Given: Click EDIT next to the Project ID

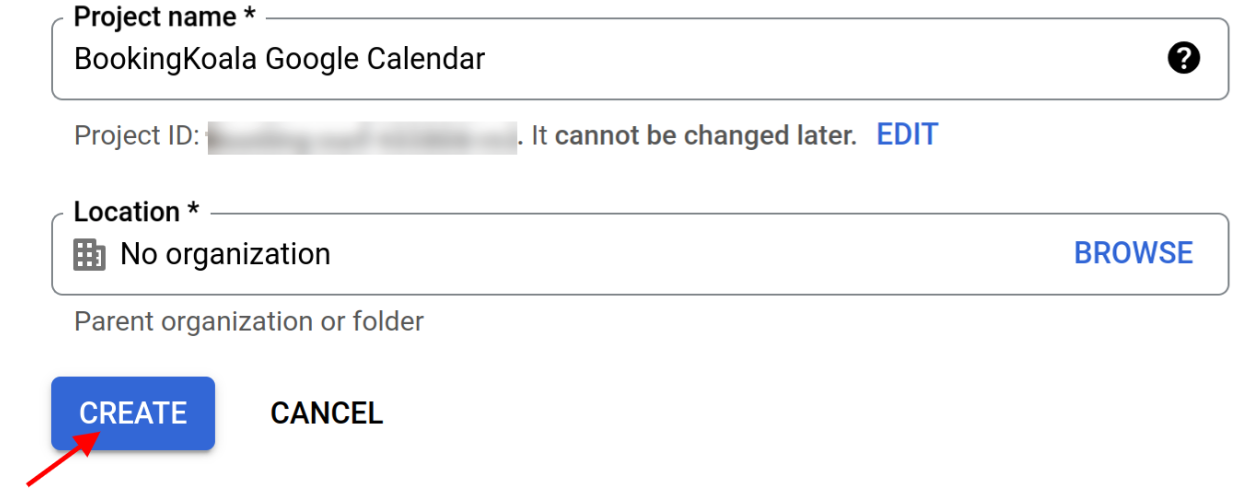Looking at the screenshot, I should click(x=907, y=135).
